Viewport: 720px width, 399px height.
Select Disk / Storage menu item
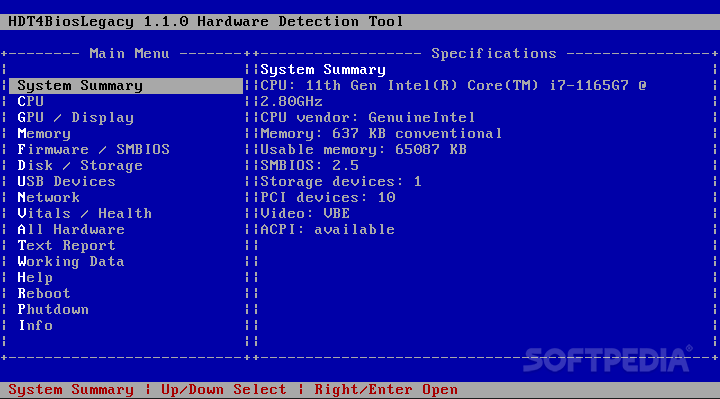[x=80, y=166]
